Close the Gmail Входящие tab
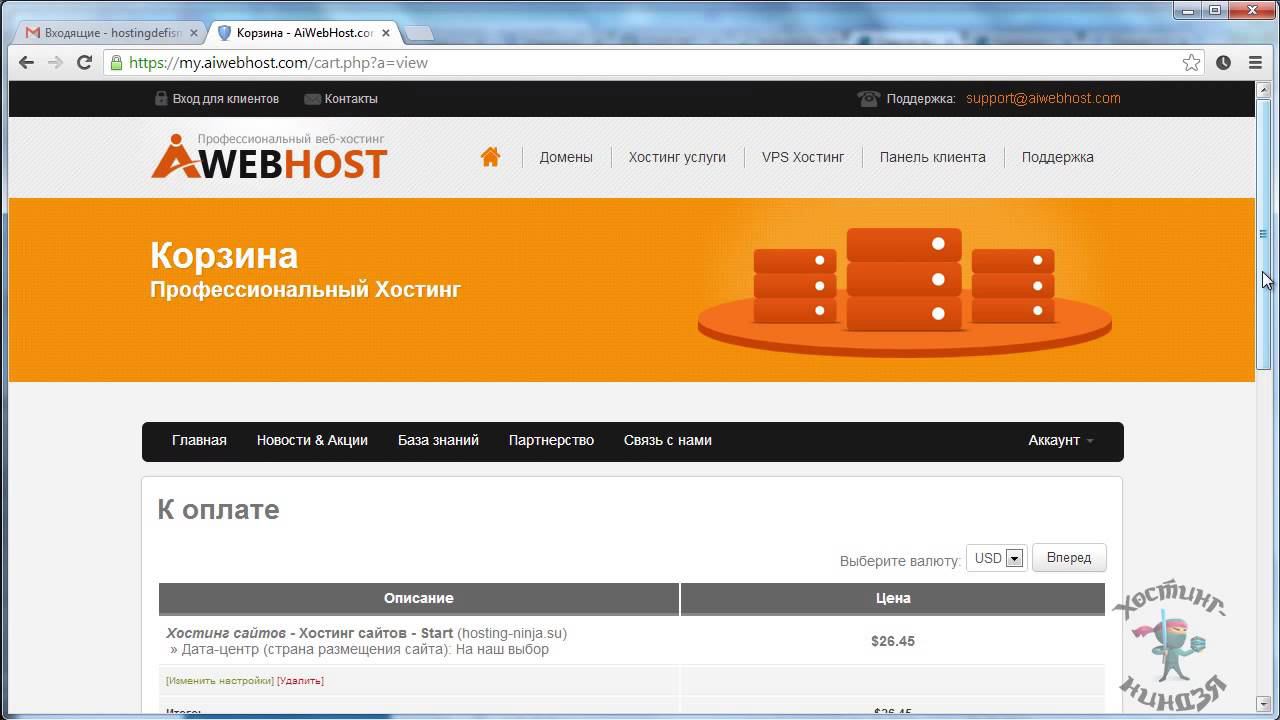The height and width of the screenshot is (720, 1280). [x=194, y=33]
